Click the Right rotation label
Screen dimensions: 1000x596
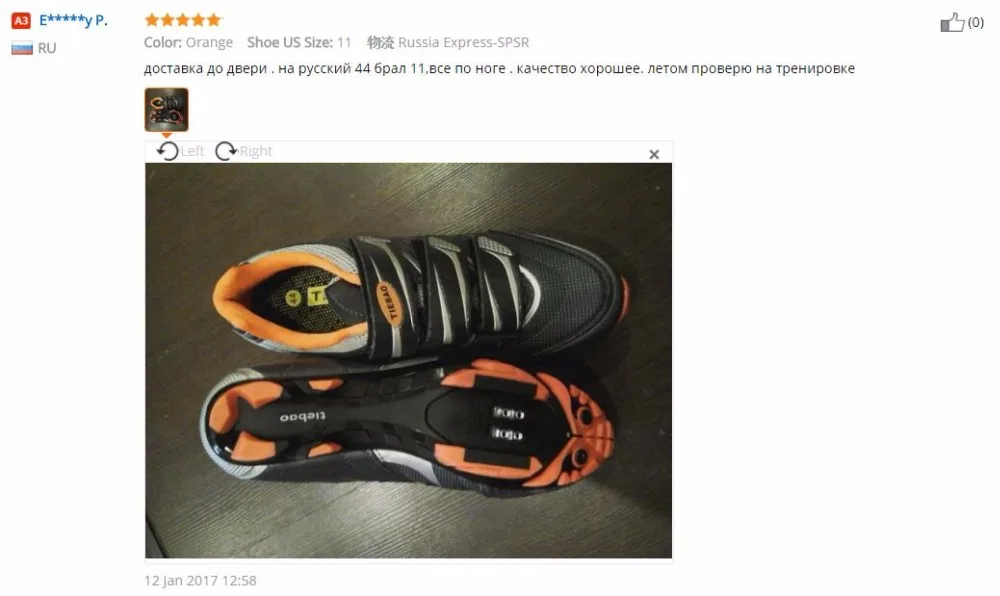point(256,151)
